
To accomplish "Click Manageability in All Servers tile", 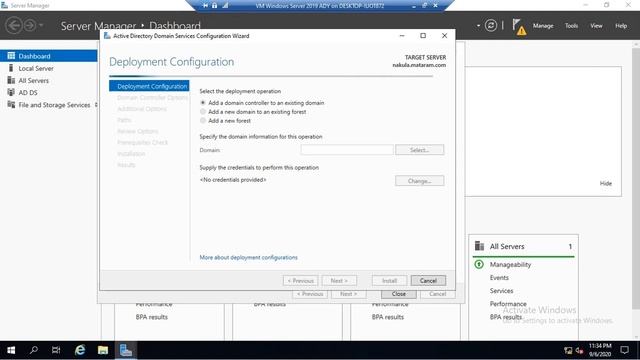I will click(x=510, y=264).
